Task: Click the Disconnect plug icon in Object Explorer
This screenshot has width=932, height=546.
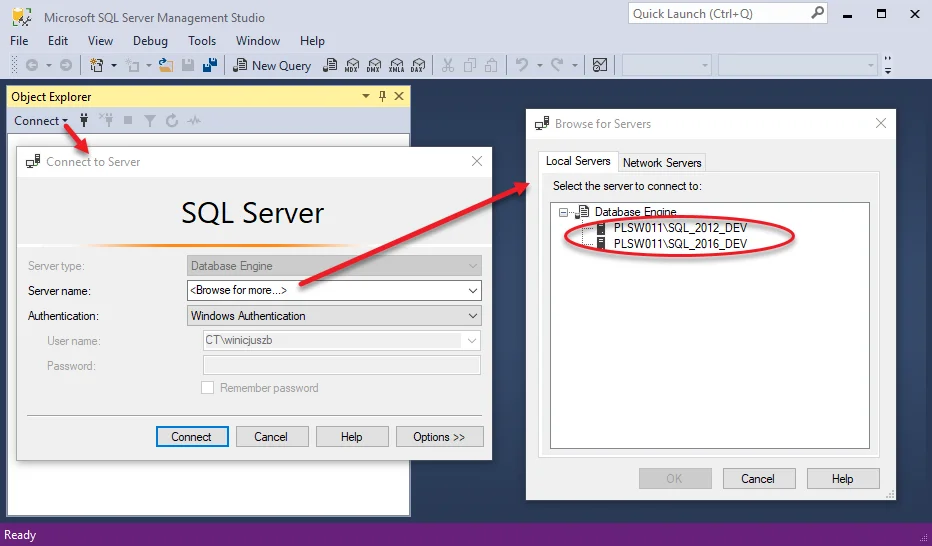Action: 106,121
